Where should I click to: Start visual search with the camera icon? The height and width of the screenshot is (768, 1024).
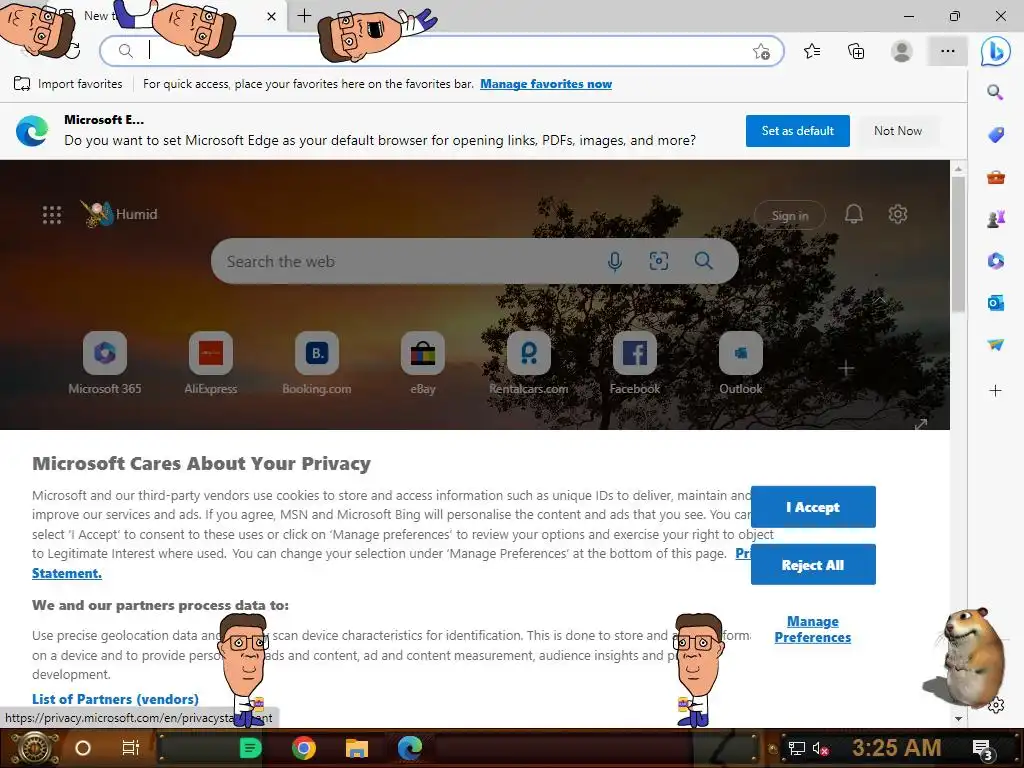click(658, 261)
